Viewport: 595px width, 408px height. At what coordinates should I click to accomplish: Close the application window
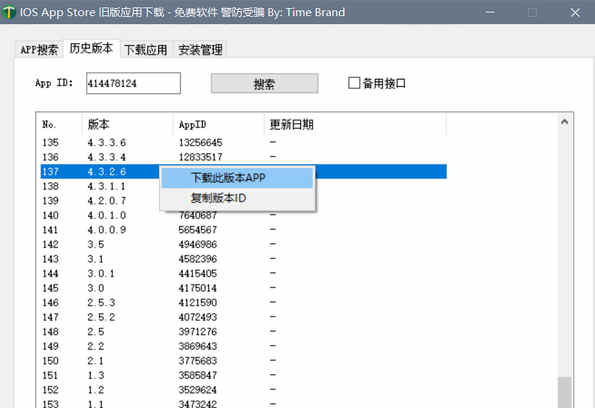click(575, 12)
